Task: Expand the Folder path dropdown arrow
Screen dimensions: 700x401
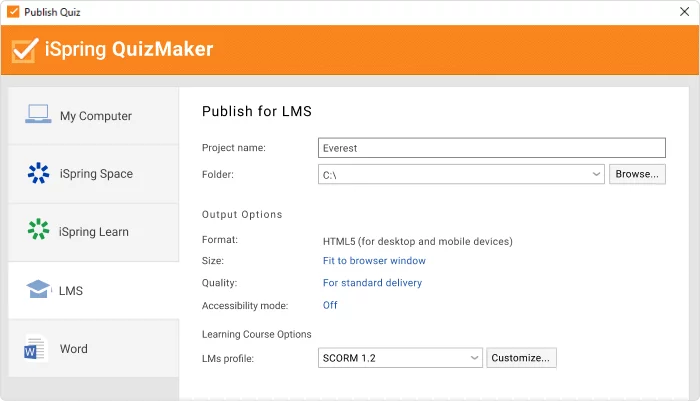Action: tap(596, 174)
